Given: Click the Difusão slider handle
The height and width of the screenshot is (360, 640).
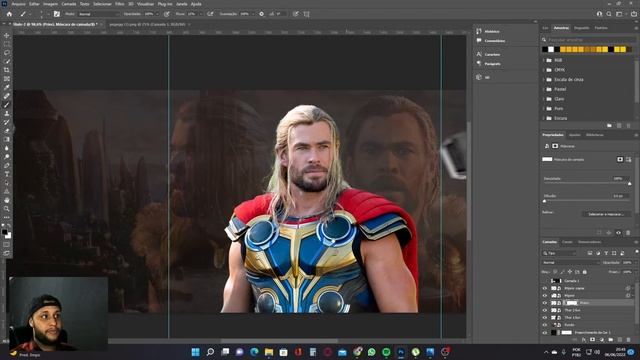Looking at the screenshot, I should [x=544, y=201].
